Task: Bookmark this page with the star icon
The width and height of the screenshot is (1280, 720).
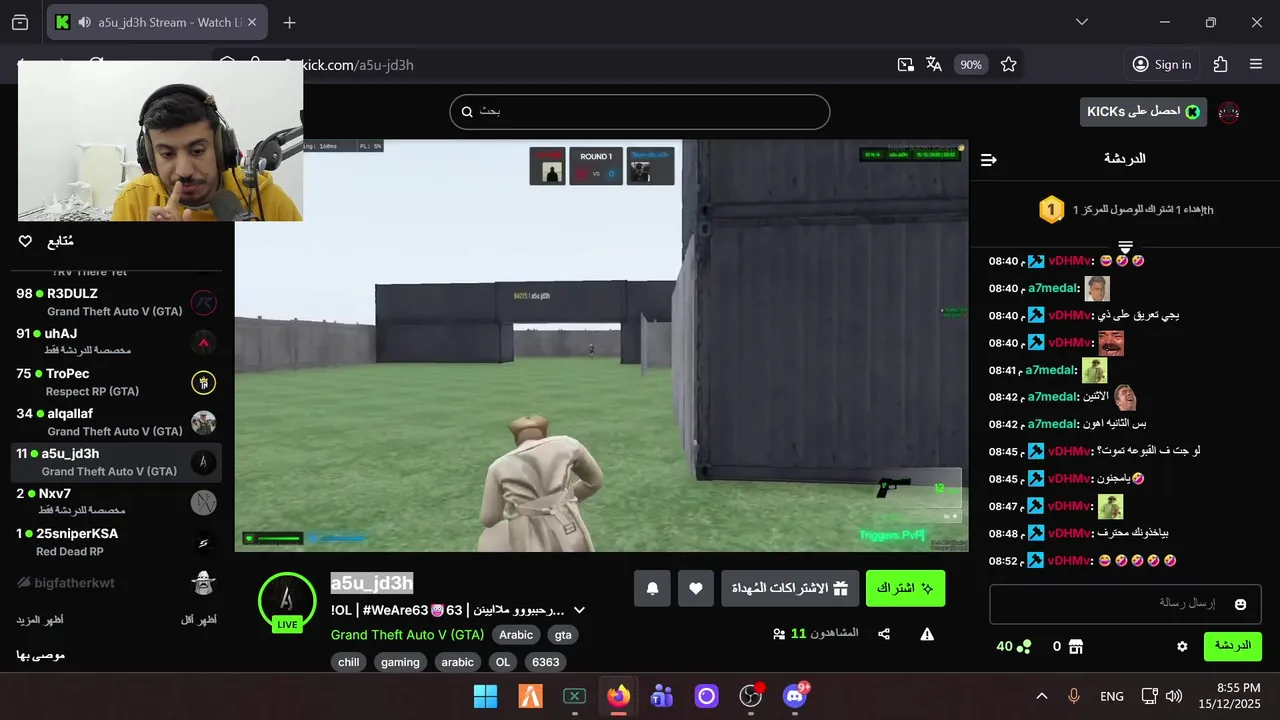Action: coord(1008,64)
